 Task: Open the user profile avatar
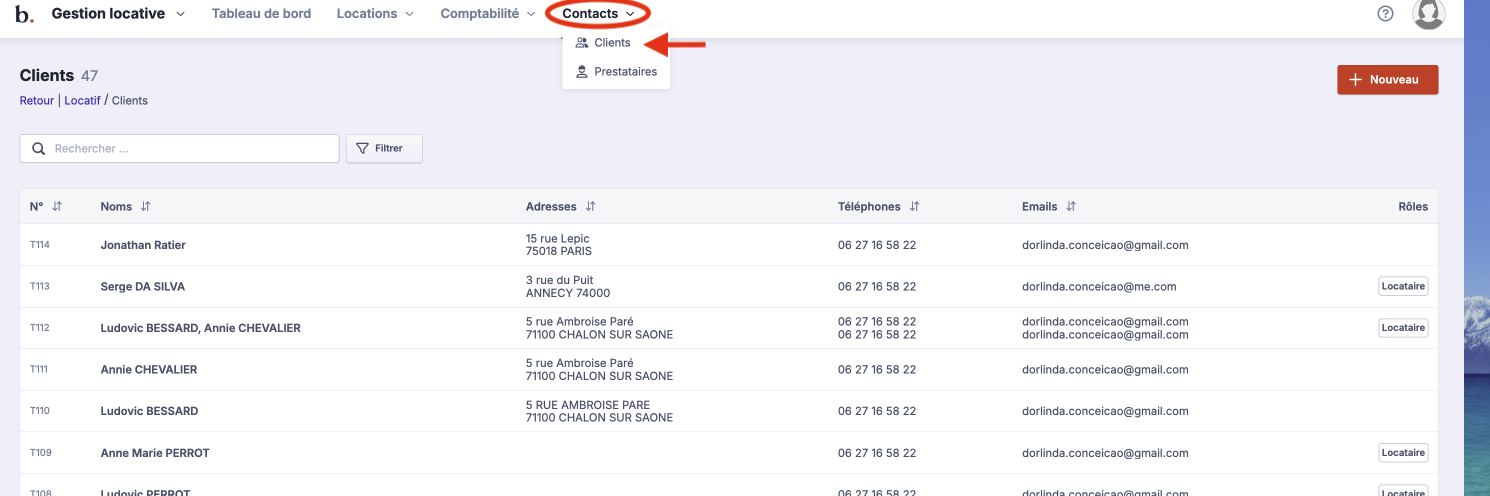point(1428,14)
